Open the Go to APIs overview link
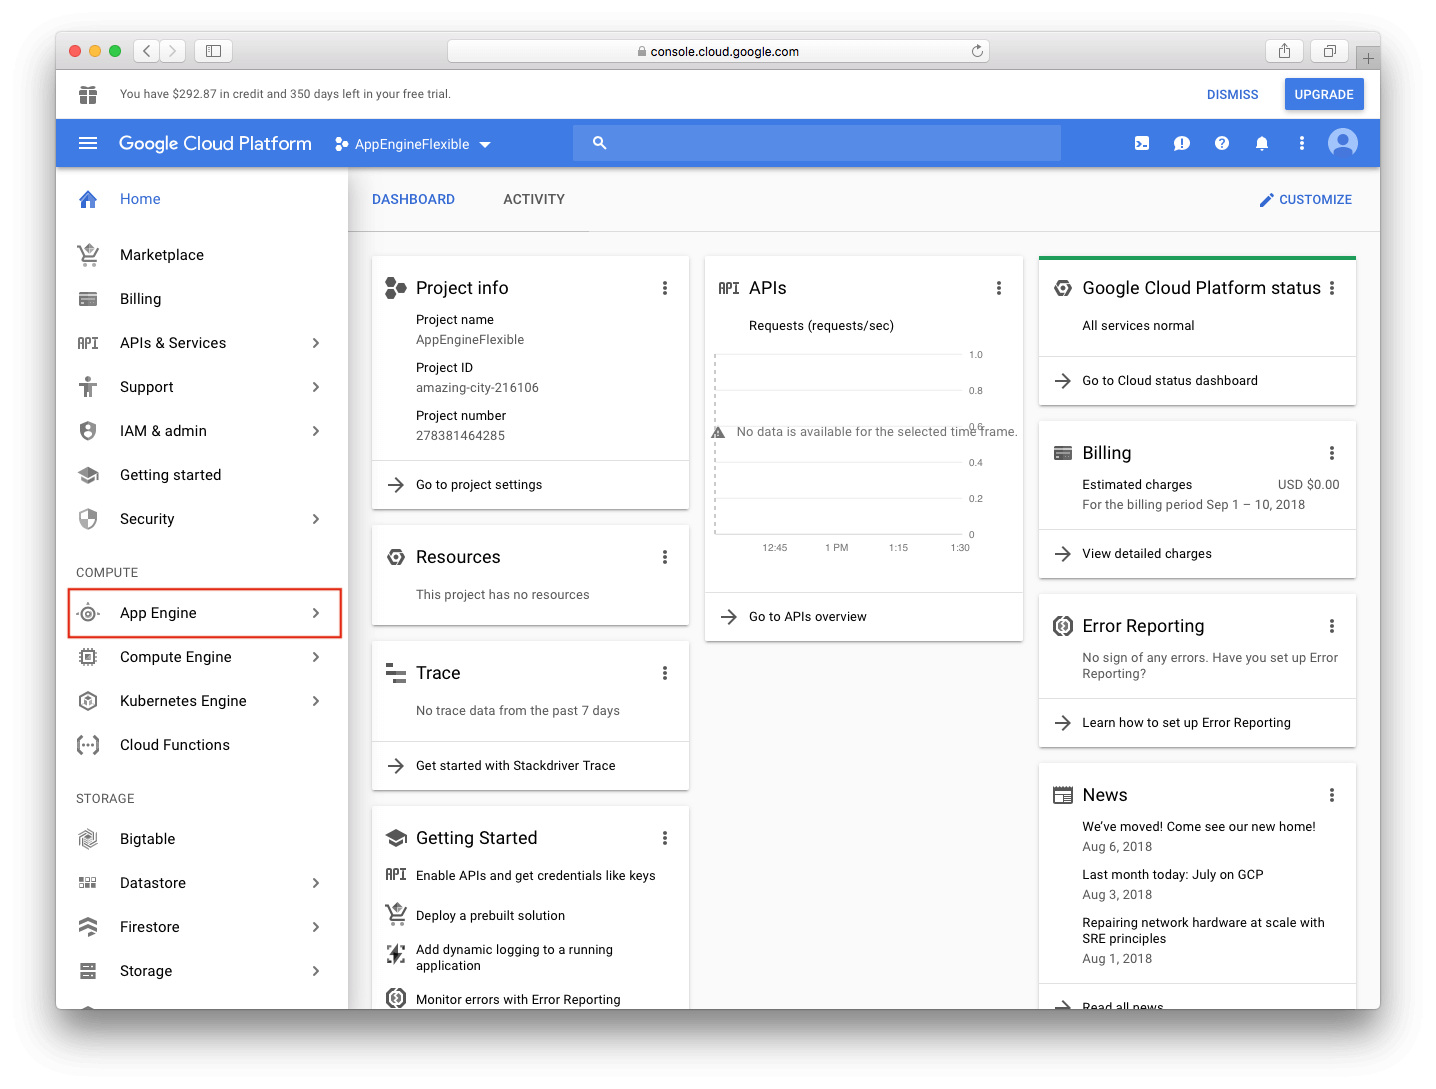This screenshot has height=1089, width=1436. pos(806,616)
